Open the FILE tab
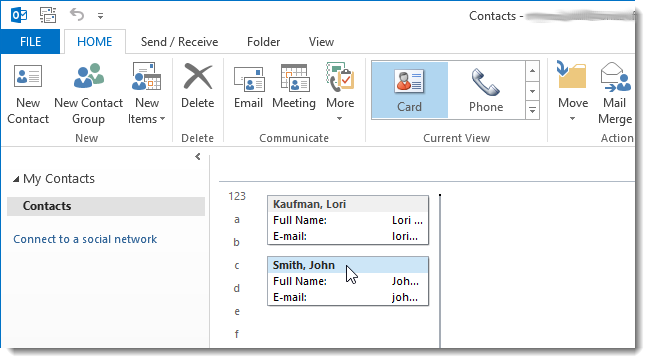Viewport: 650px width, 363px height. click(30, 42)
